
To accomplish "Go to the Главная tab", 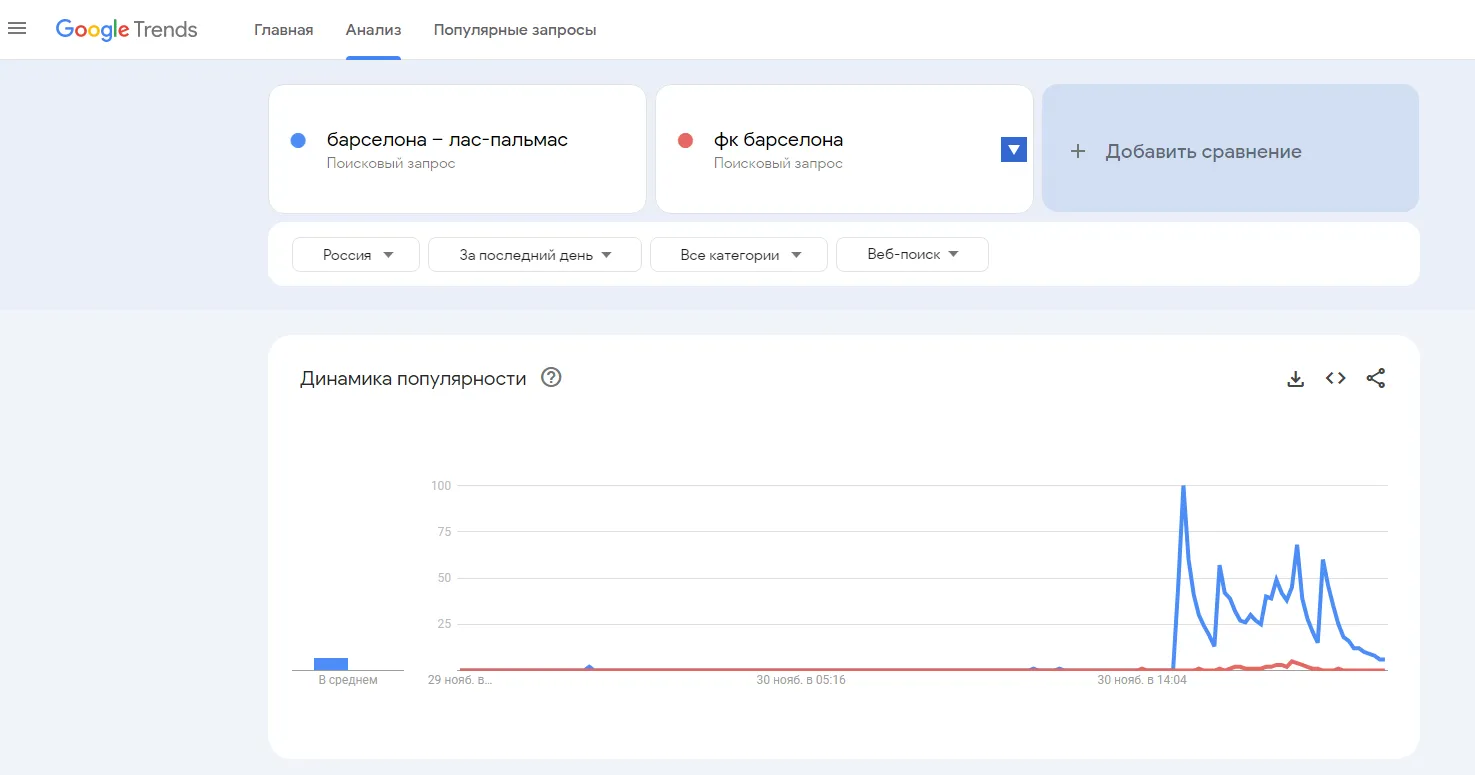I will tap(283, 30).
